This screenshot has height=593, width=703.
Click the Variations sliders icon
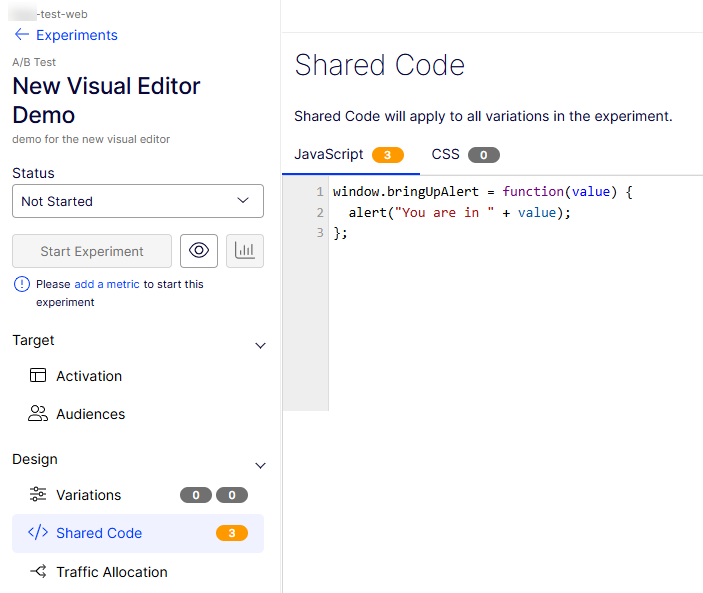pos(38,495)
